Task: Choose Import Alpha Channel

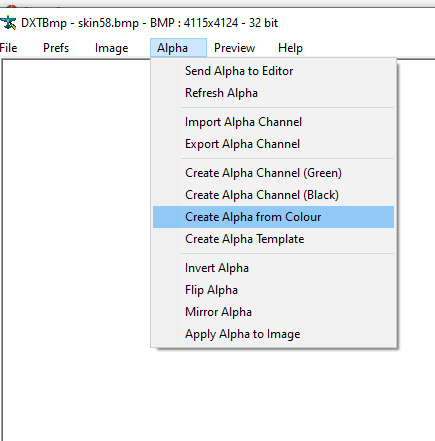Action: point(273,122)
